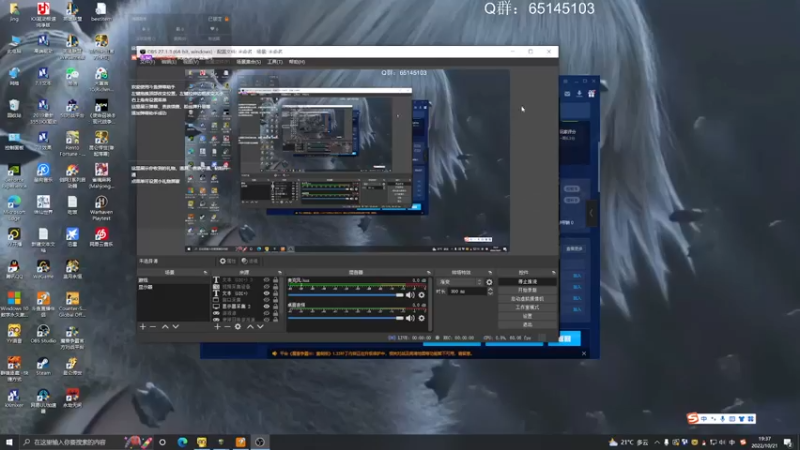Open settings gear of second mixer channel
The width and height of the screenshot is (800, 450).
(421, 318)
